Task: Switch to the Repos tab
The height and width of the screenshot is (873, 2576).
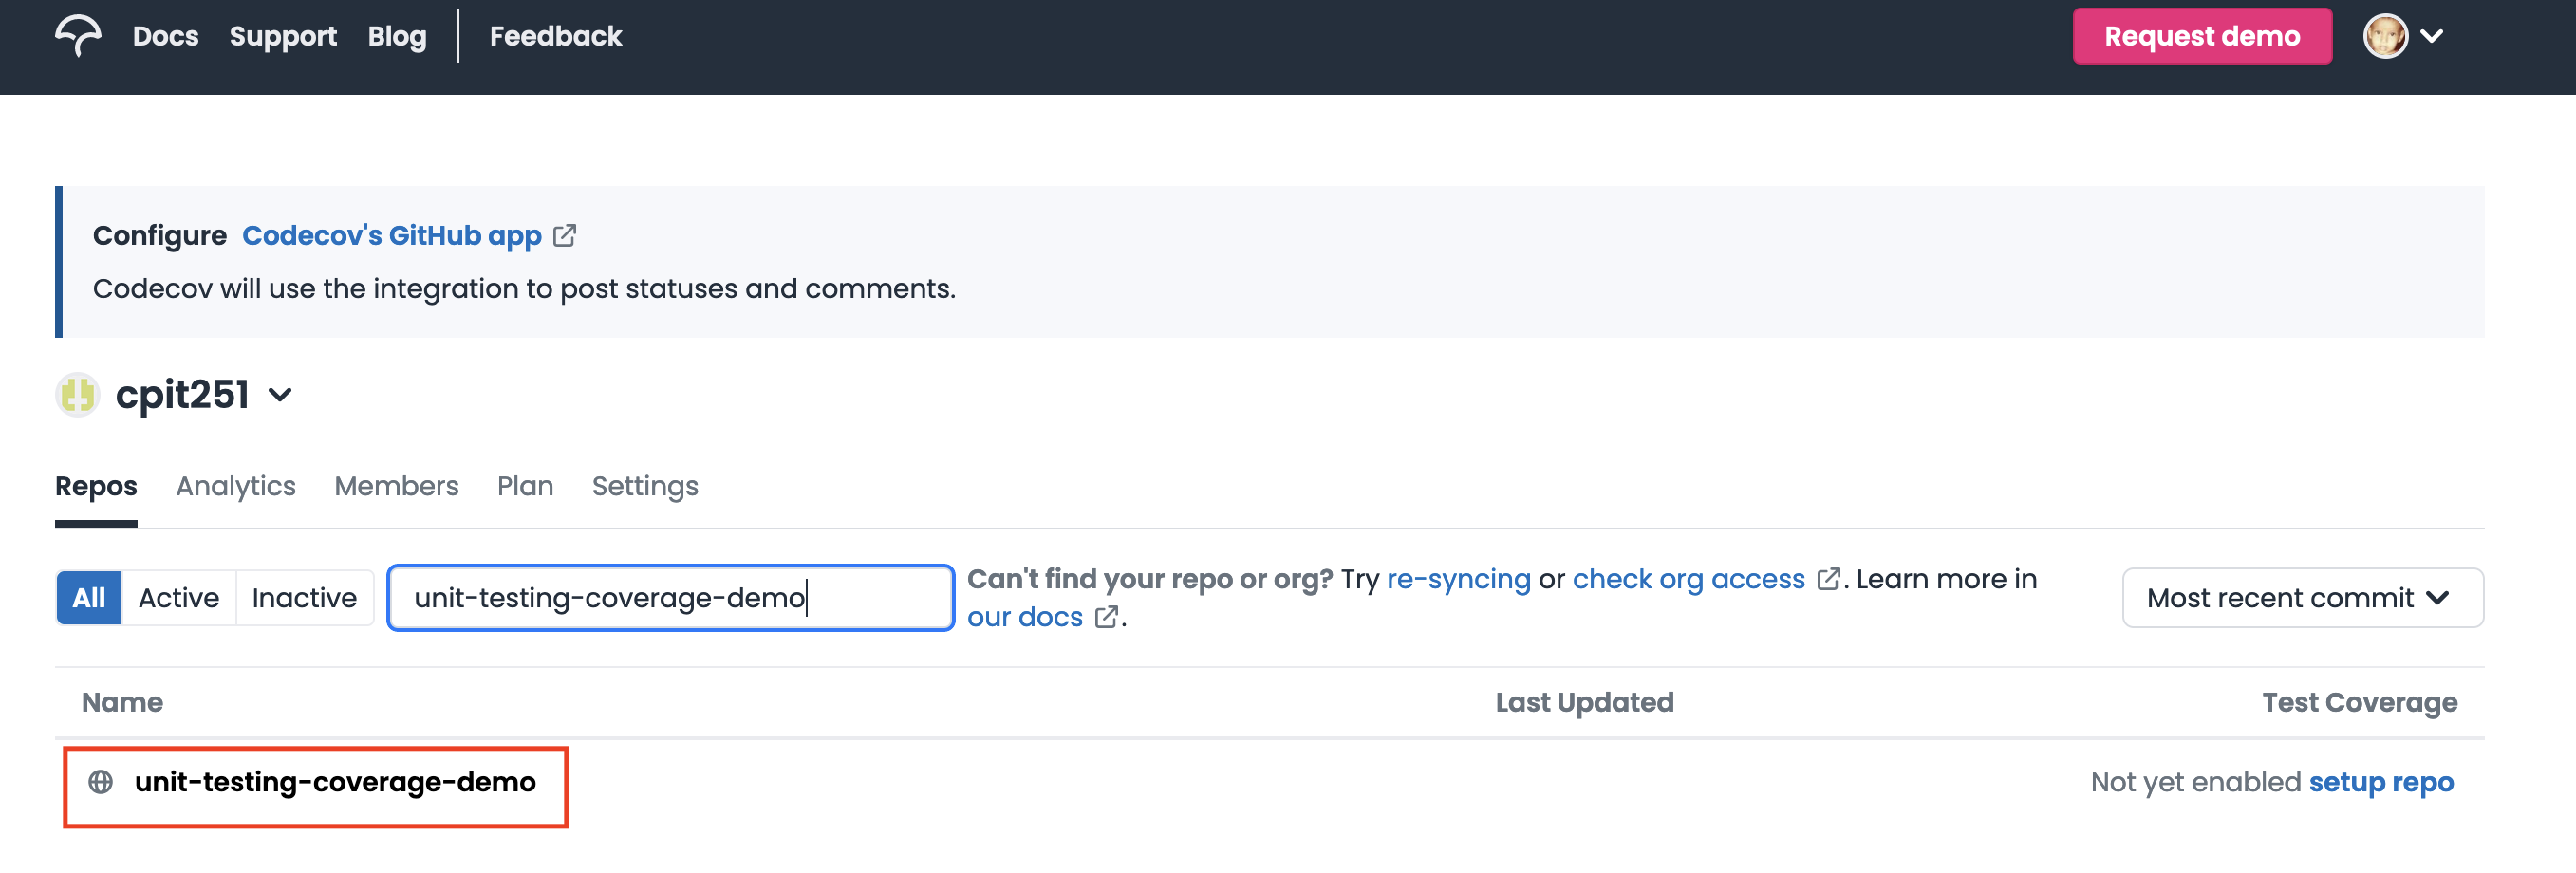Action: 96,486
